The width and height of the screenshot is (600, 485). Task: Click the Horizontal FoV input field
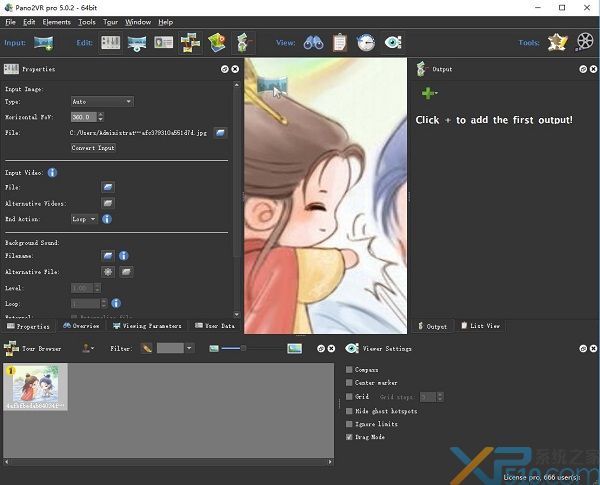(84, 117)
